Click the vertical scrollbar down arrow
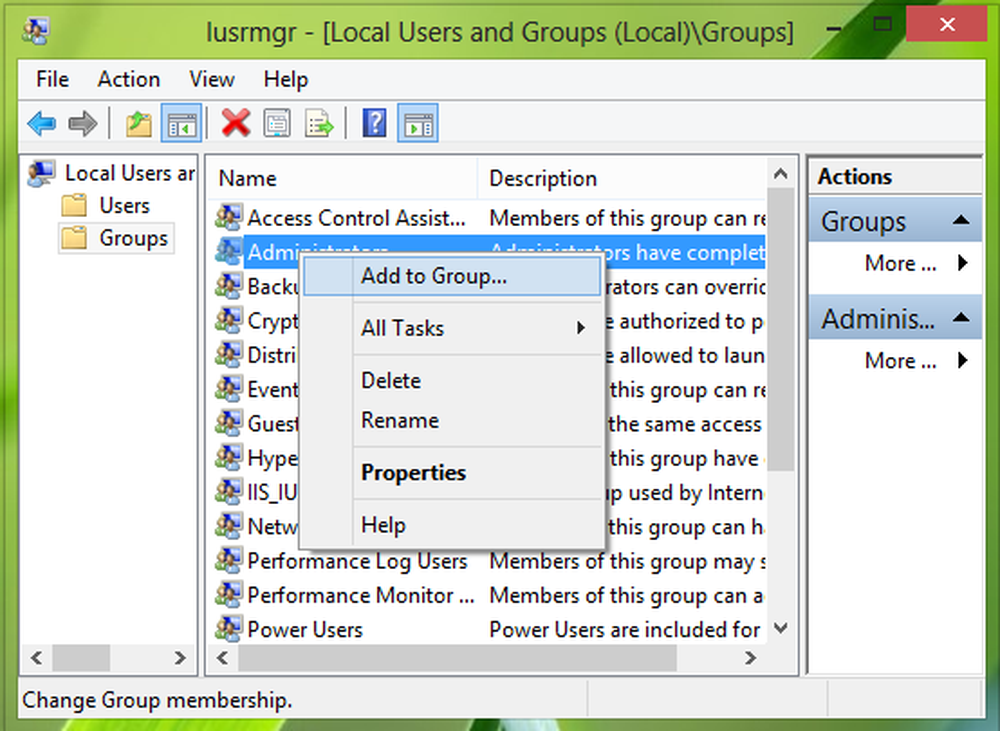Screen dimensions: 1000x731 [782, 628]
